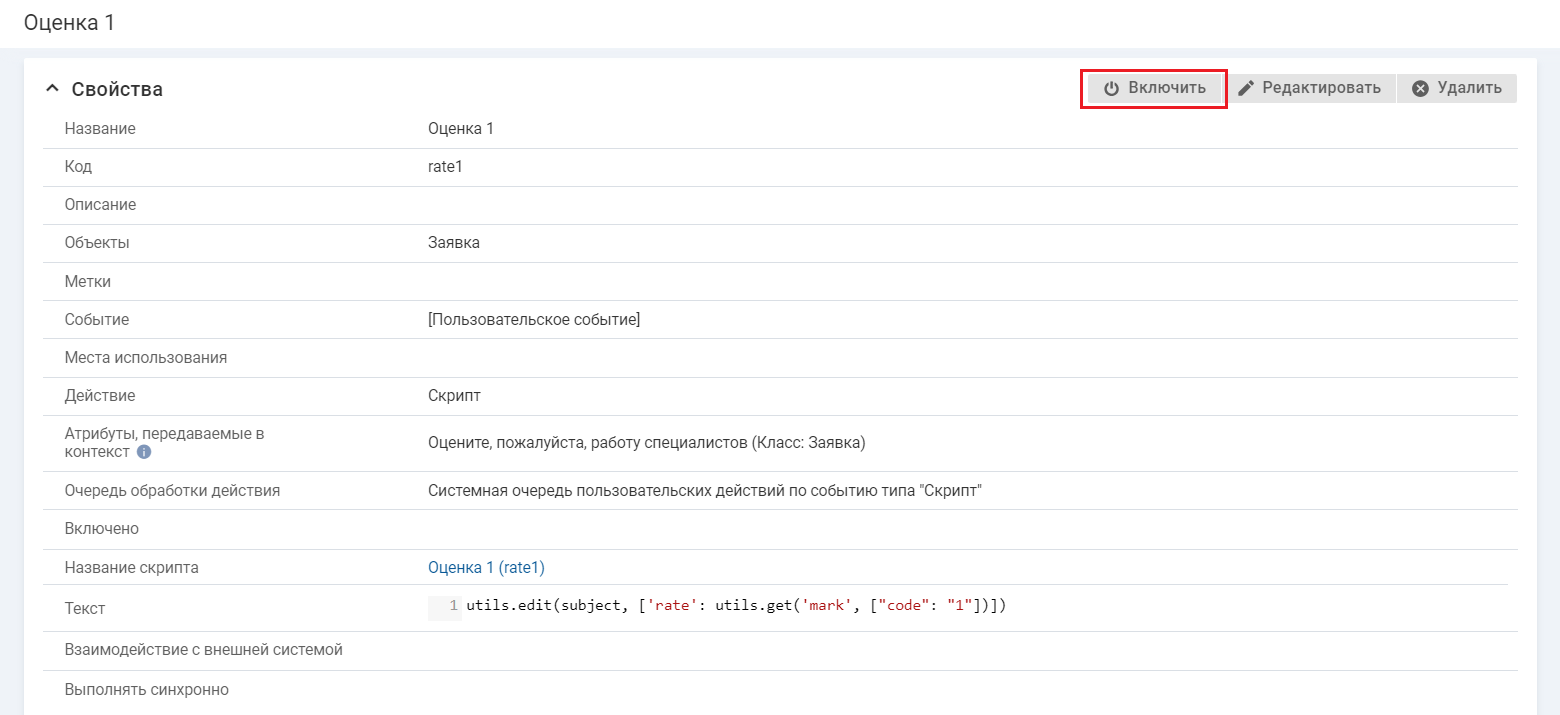
Task: Click the Системная очередь queue value text
Action: 704,491
